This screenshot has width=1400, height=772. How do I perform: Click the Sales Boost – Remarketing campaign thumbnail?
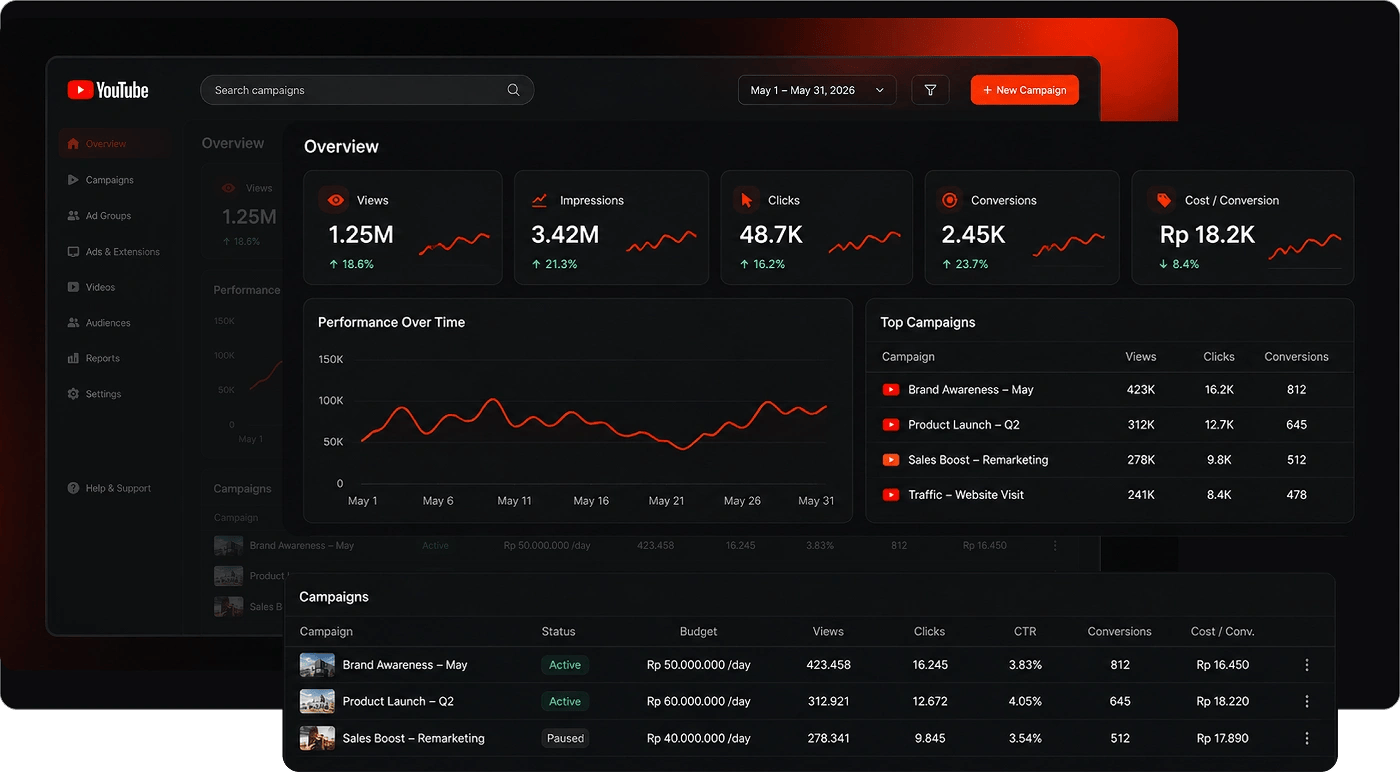(317, 739)
